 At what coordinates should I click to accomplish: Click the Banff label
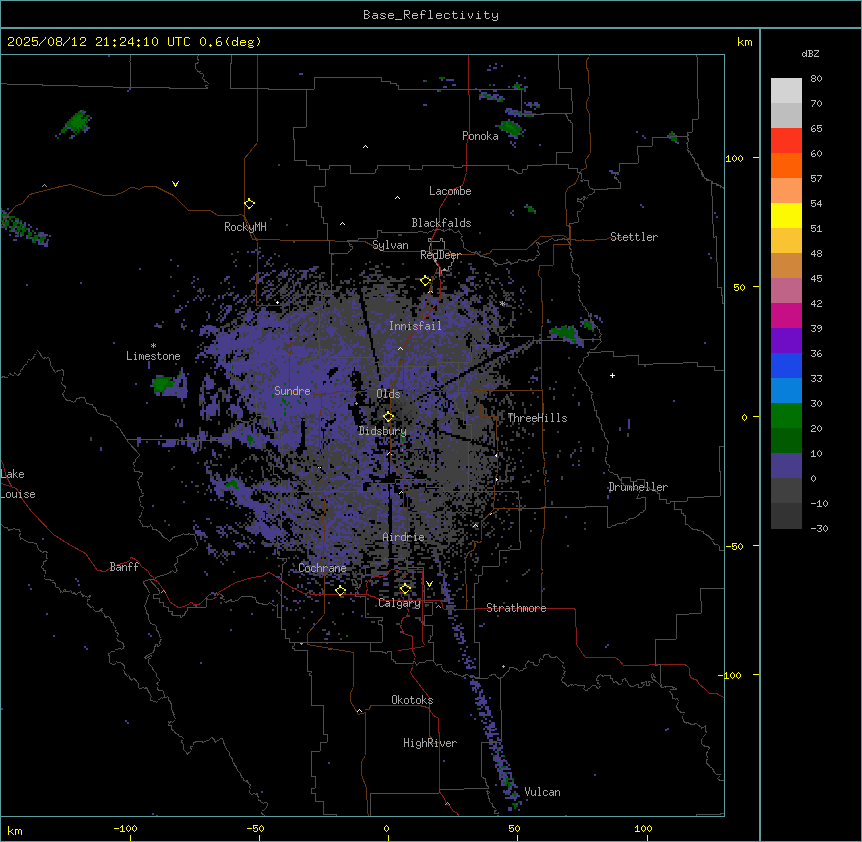click(x=124, y=567)
